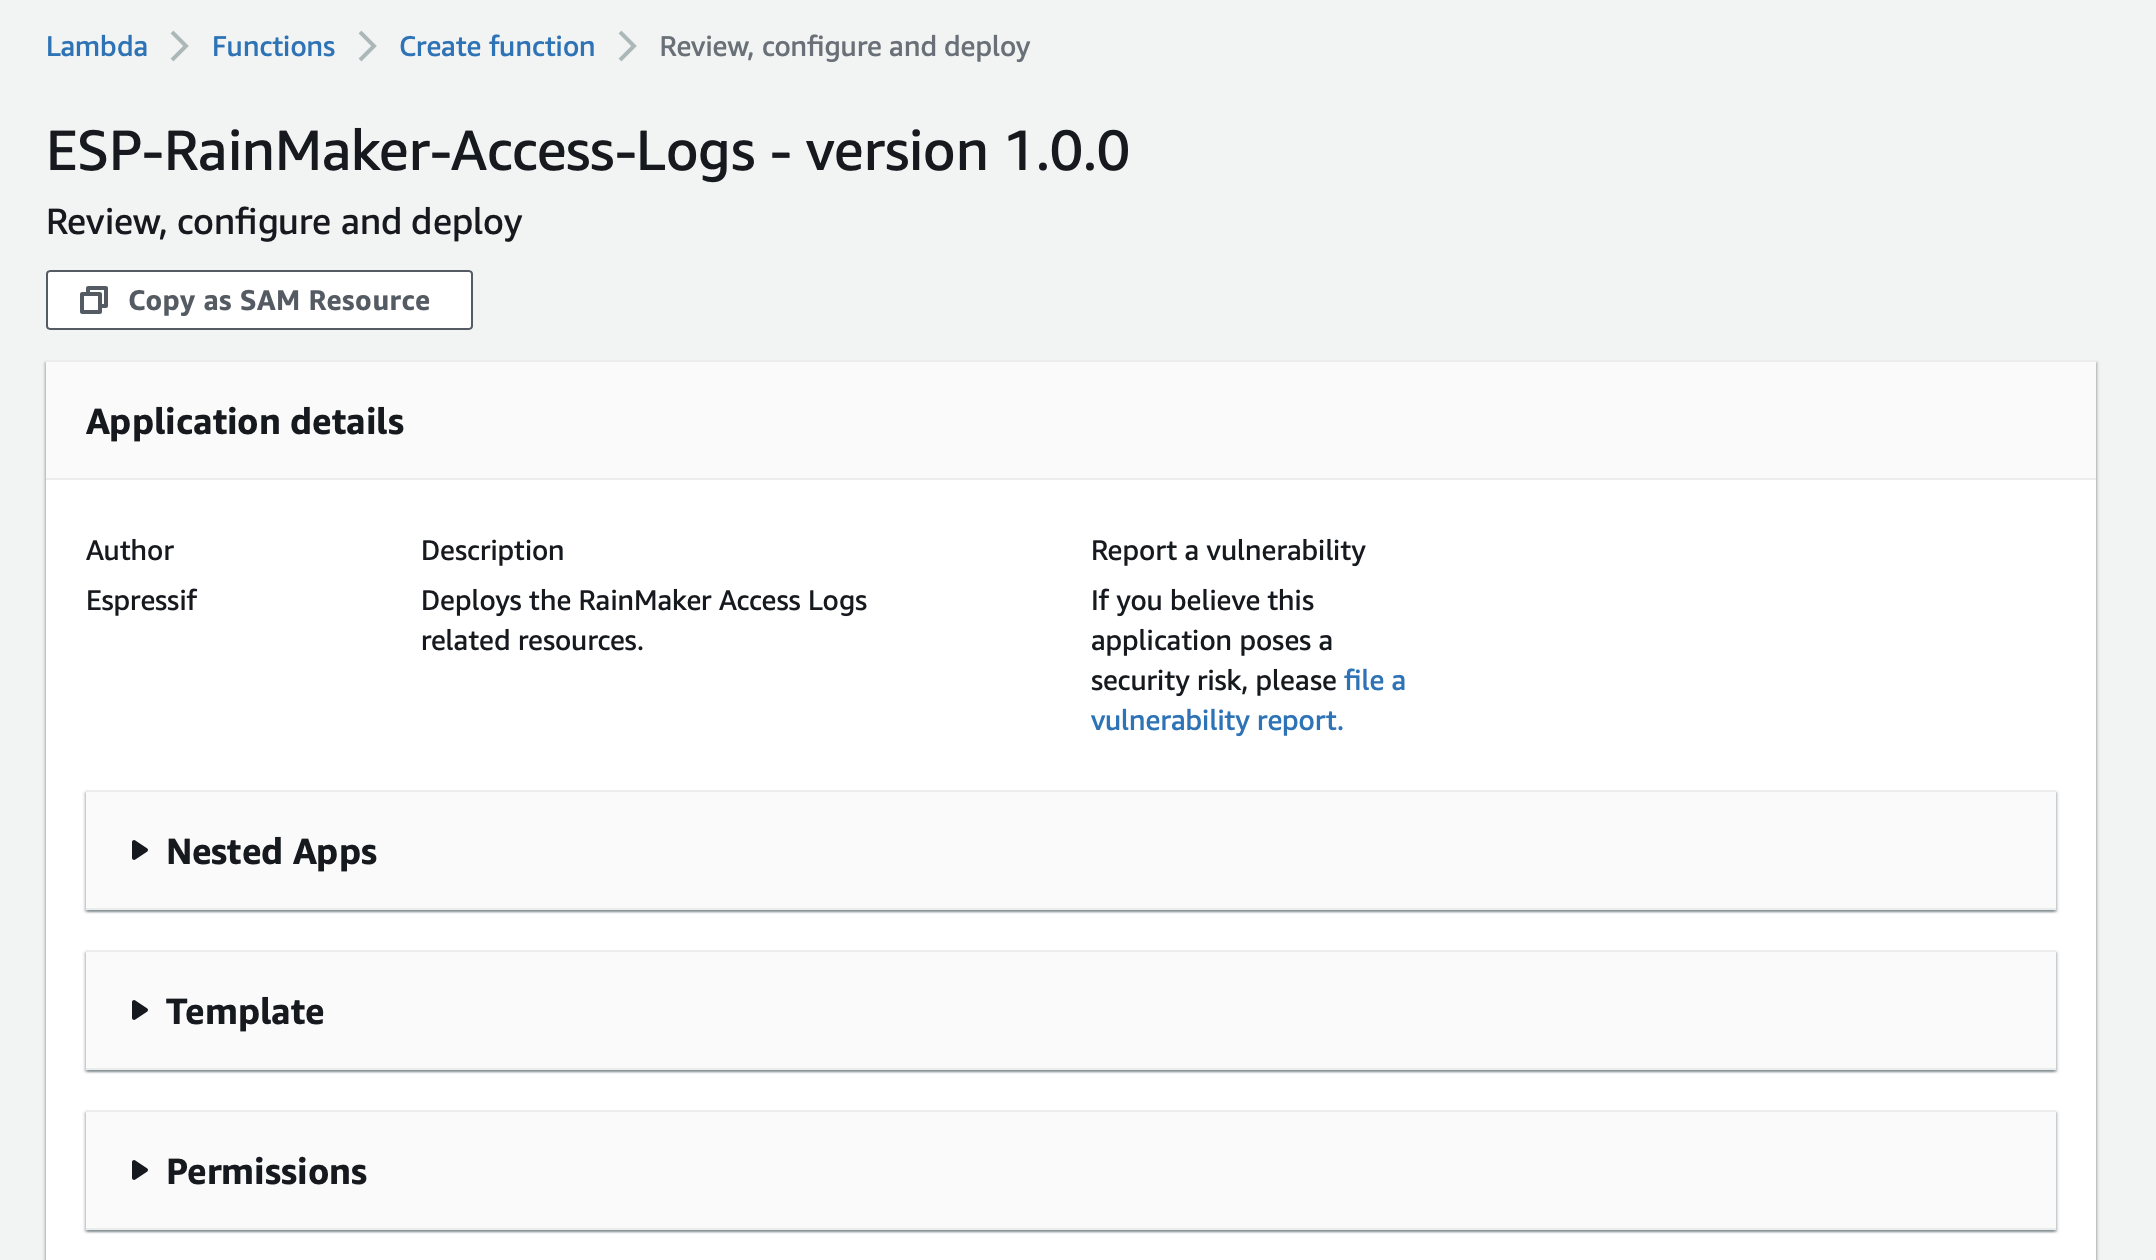Screen dimensions: 2156x1260
Task: Select the ESP-RainMaker-Access-Logs version 1.0.0 title
Action: click(x=588, y=151)
